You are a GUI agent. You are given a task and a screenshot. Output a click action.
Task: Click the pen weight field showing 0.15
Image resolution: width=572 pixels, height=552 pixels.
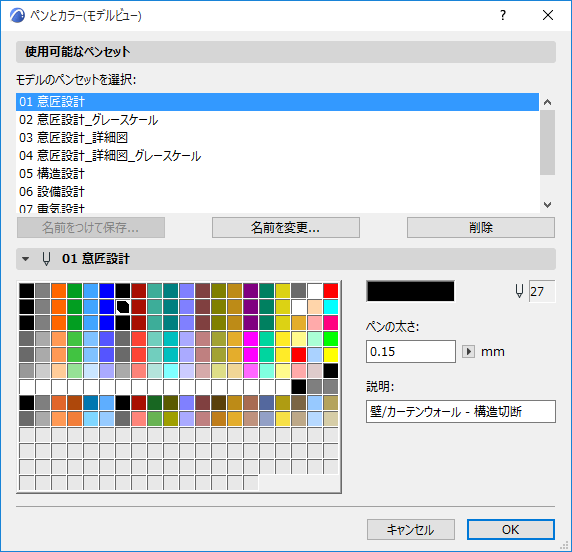point(411,352)
